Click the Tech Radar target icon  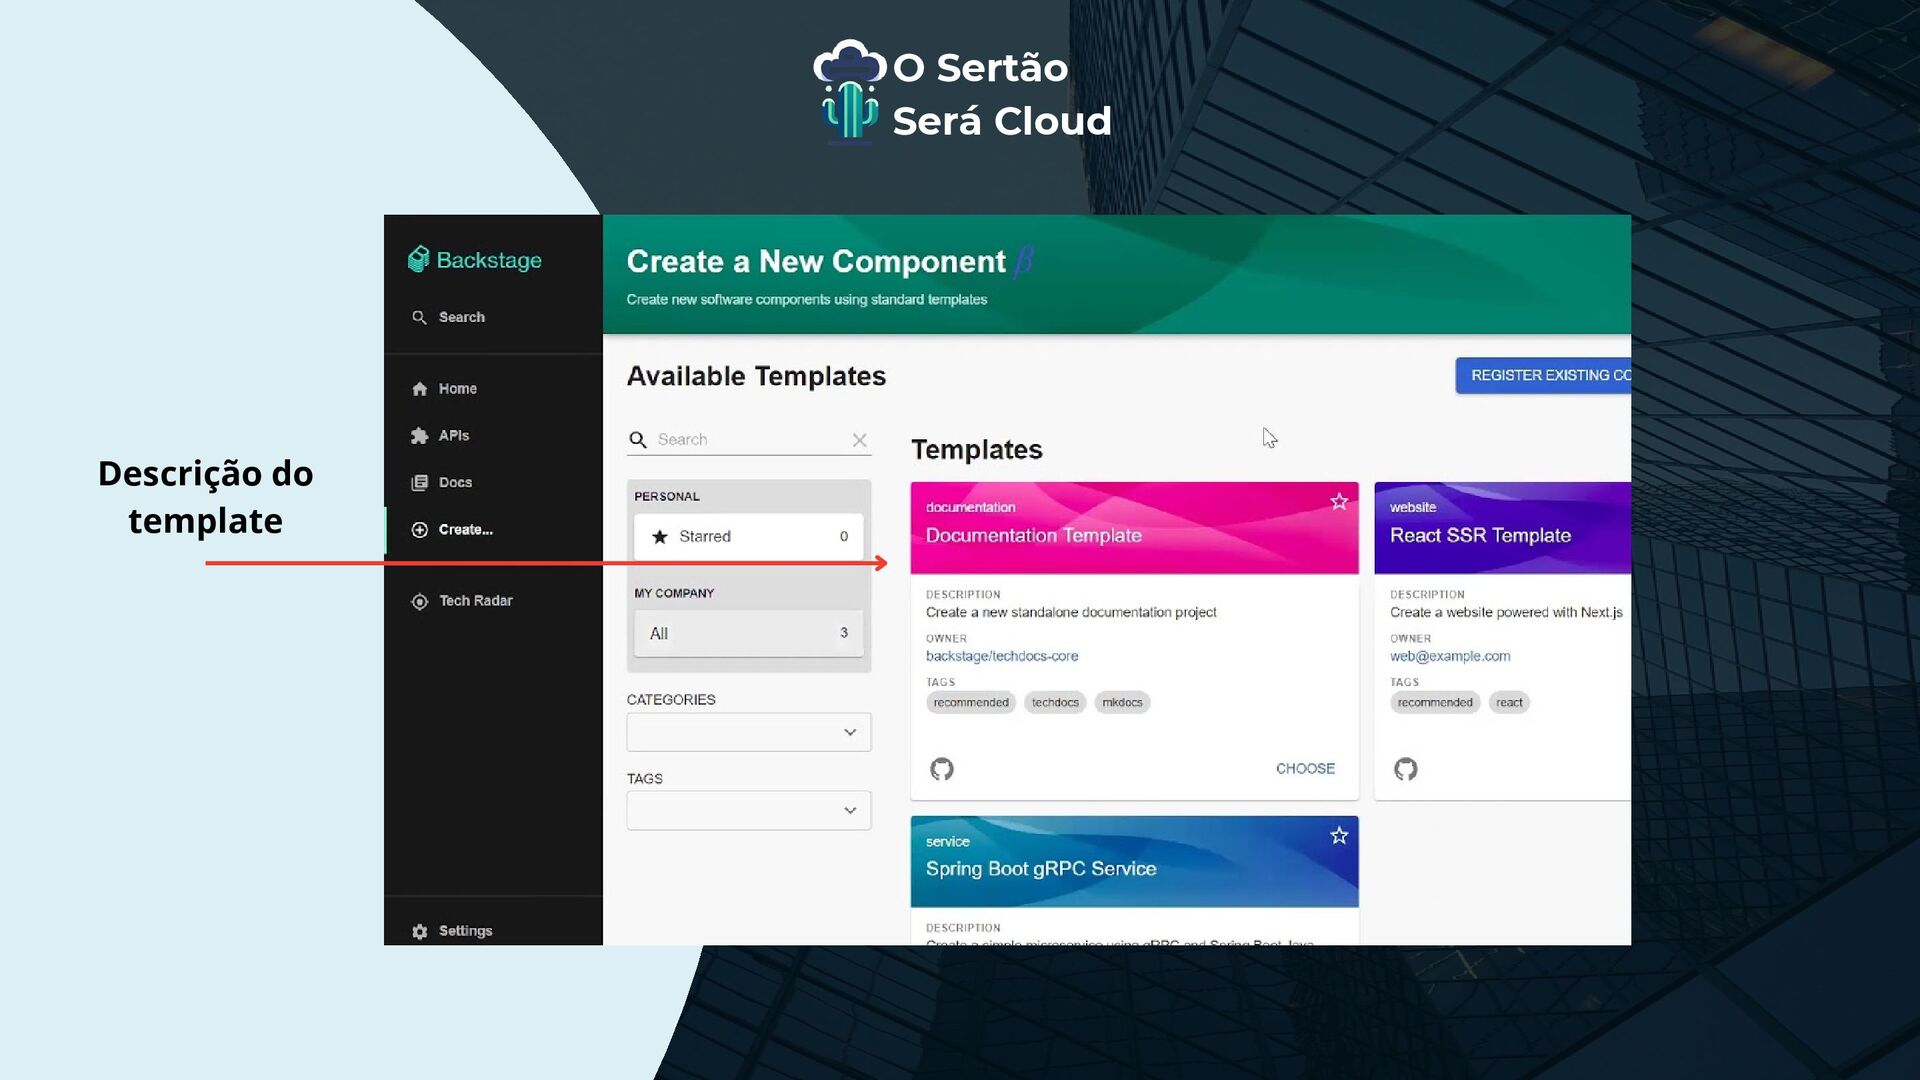419,601
